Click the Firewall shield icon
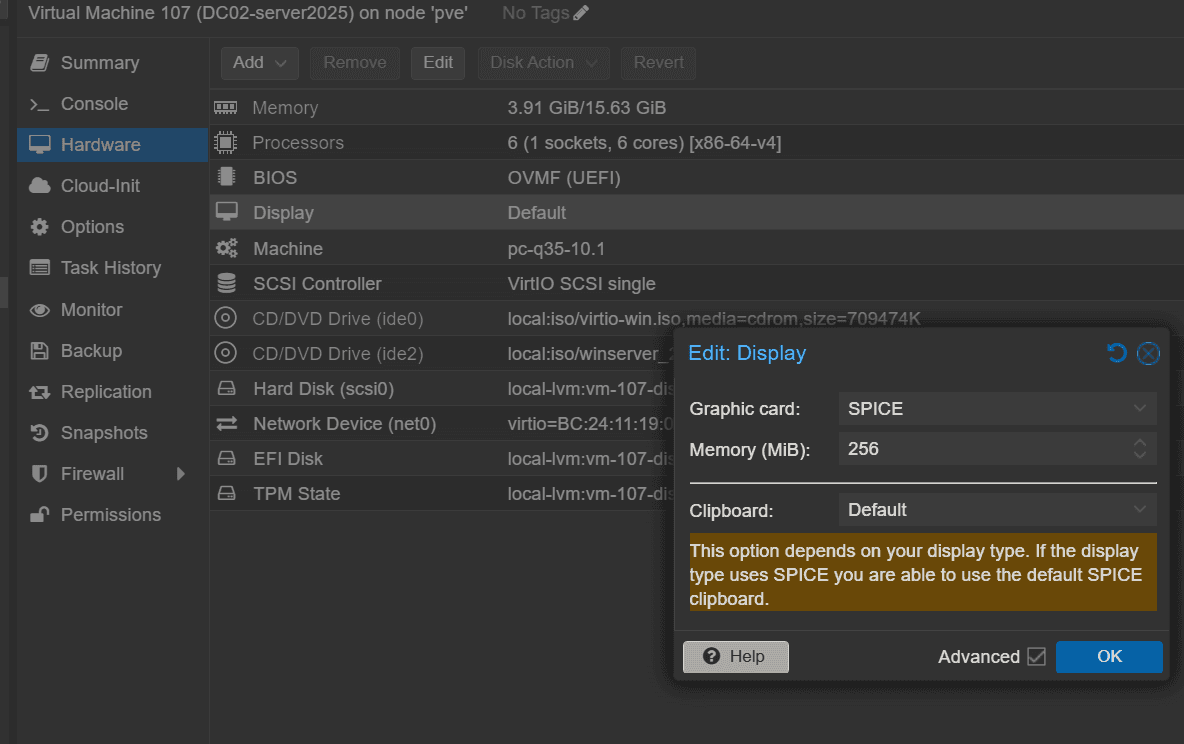Image resolution: width=1184 pixels, height=744 pixels. click(39, 474)
